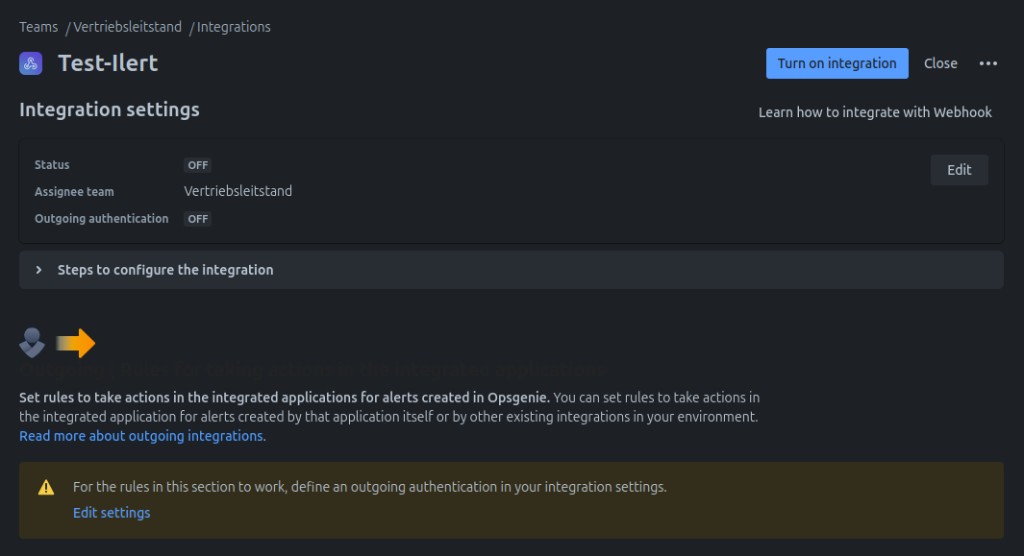Image resolution: width=1024 pixels, height=556 pixels.
Task: Click the orange outgoing arrow icon
Action: pyautogui.click(x=76, y=344)
